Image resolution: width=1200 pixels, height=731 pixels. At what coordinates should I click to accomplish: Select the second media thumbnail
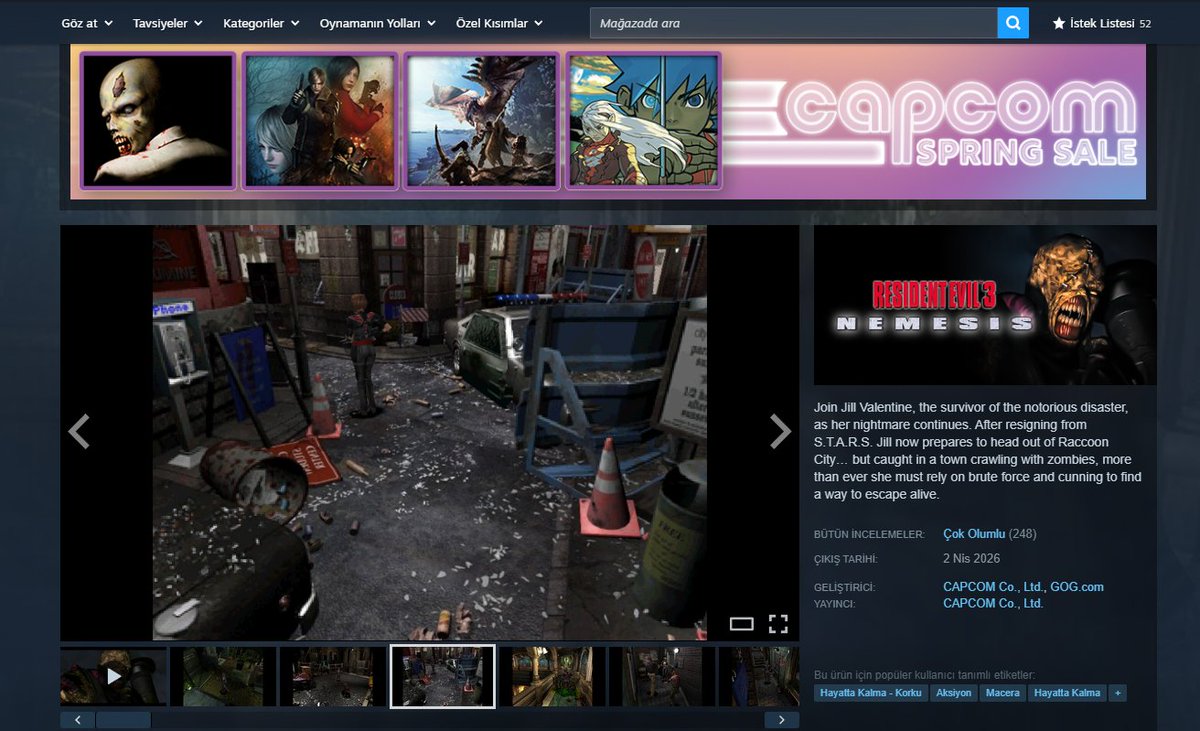223,677
